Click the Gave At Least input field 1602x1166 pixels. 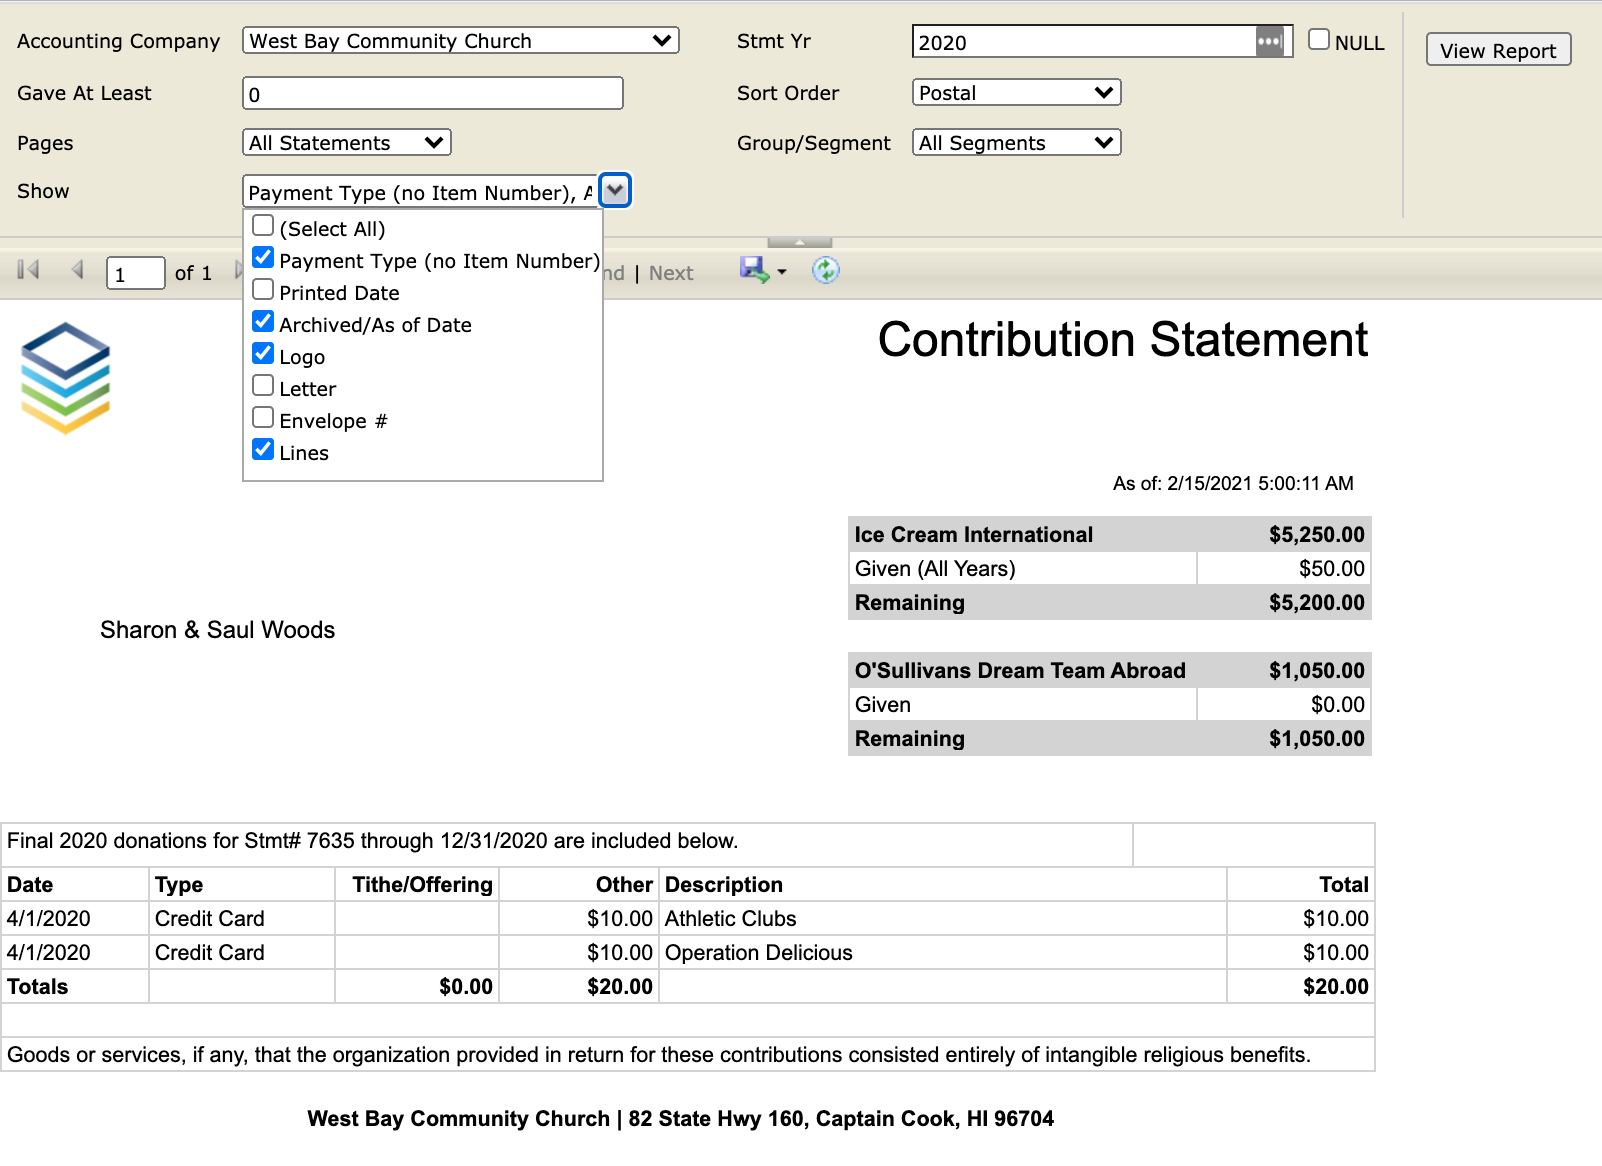[x=433, y=93]
